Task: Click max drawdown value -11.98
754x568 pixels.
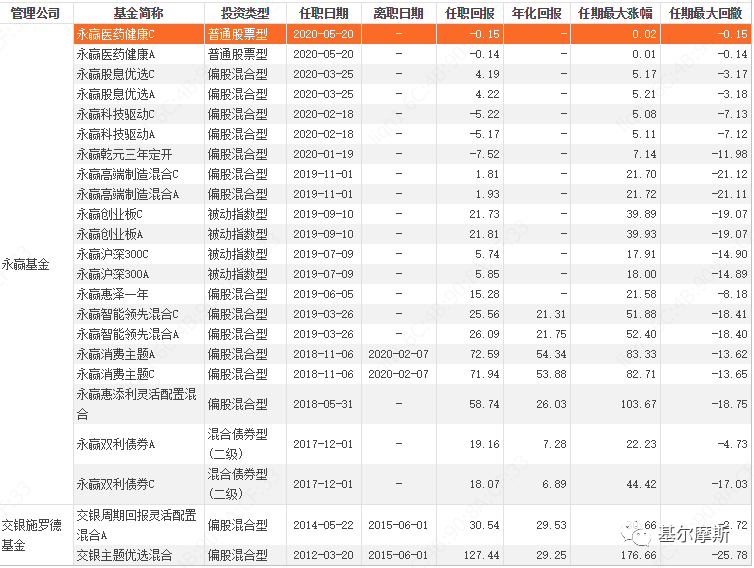Action: pyautogui.click(x=729, y=154)
